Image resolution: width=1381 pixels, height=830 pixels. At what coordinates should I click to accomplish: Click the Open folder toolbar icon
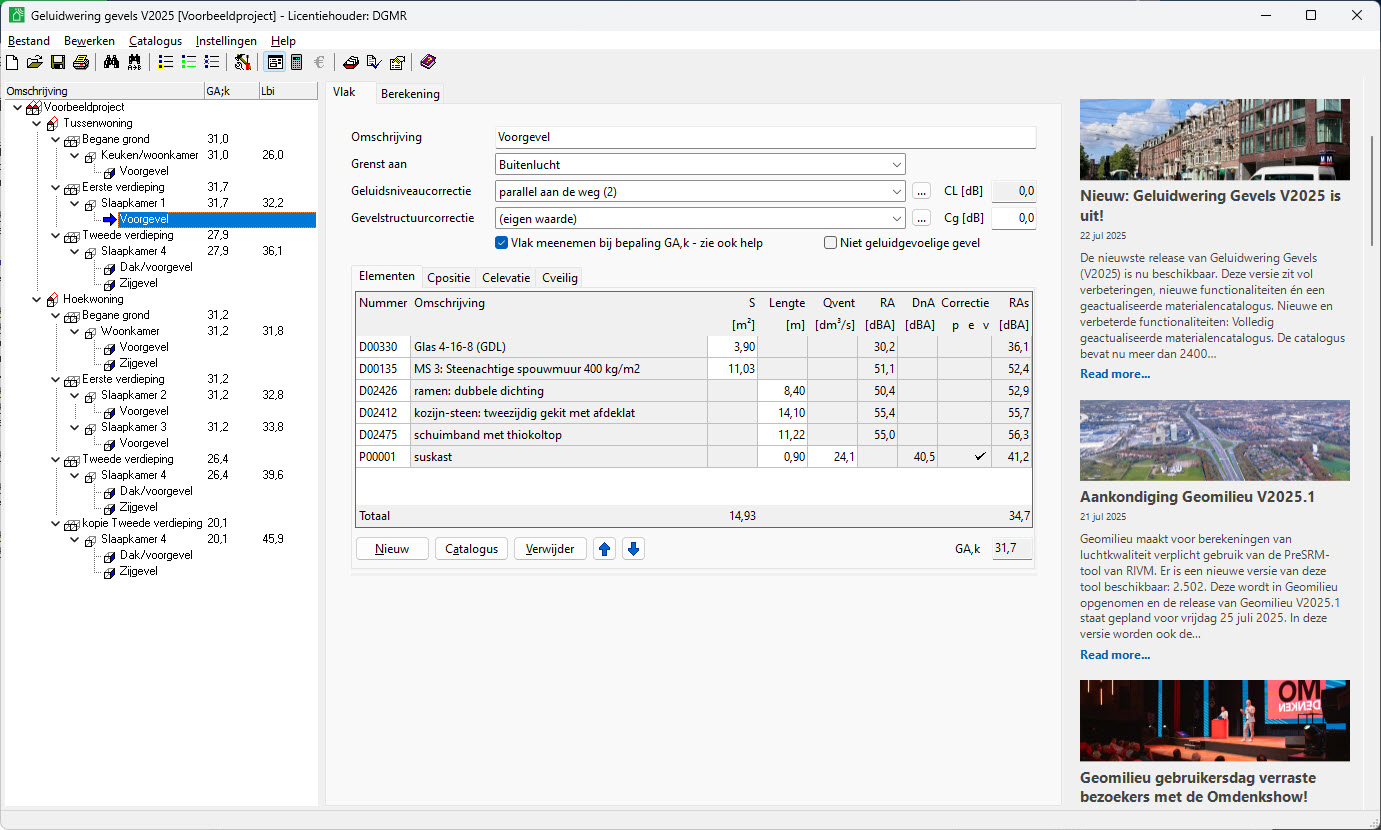coord(35,62)
